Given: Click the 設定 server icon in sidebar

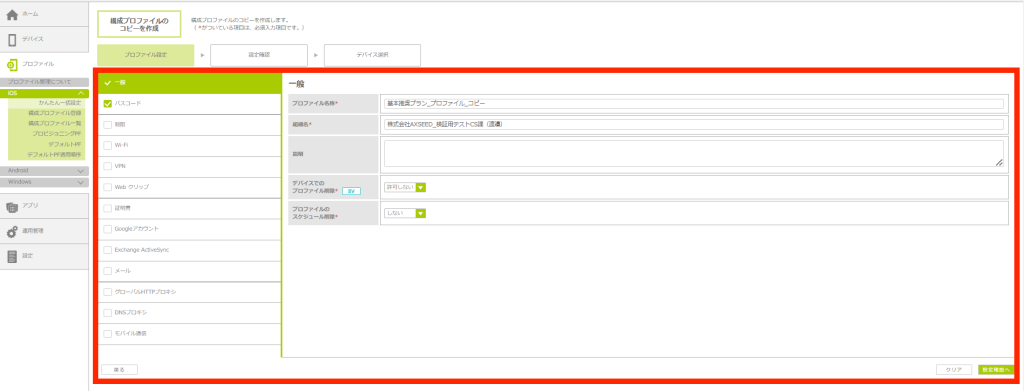Looking at the screenshot, I should pyautogui.click(x=12, y=257).
